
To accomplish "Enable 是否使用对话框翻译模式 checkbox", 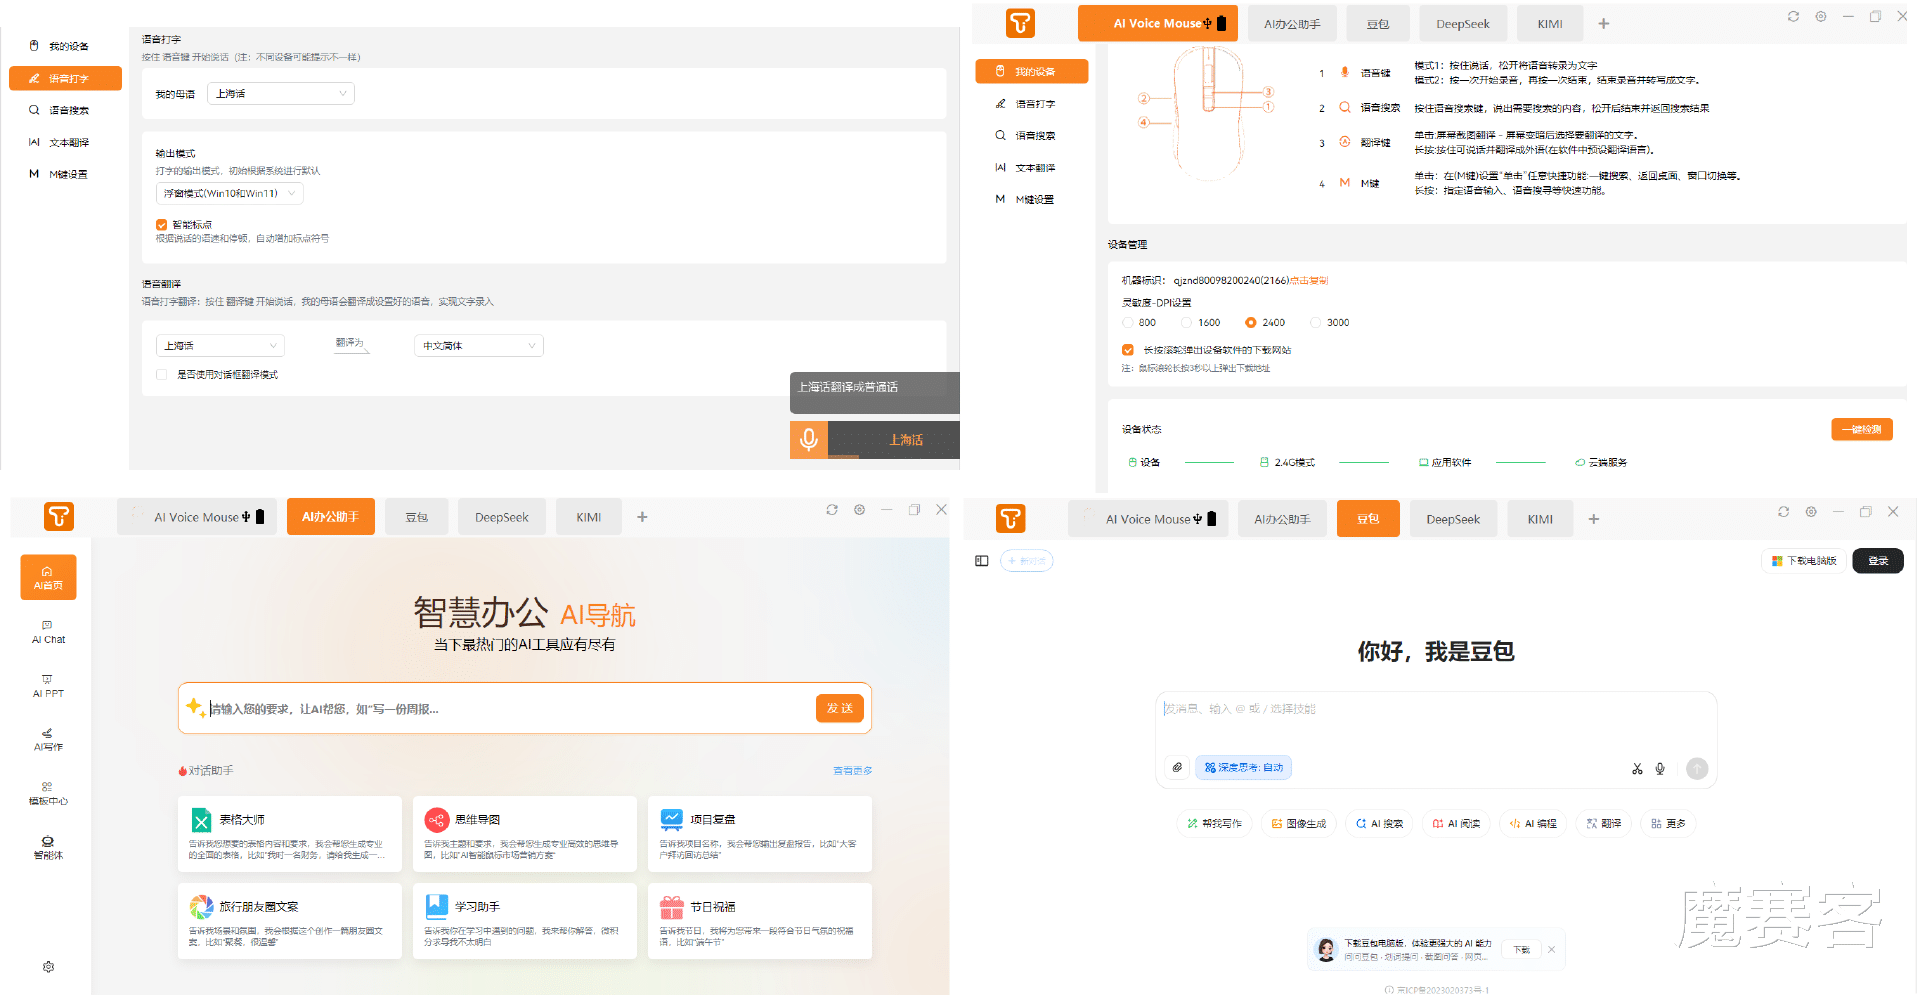I will (161, 375).
